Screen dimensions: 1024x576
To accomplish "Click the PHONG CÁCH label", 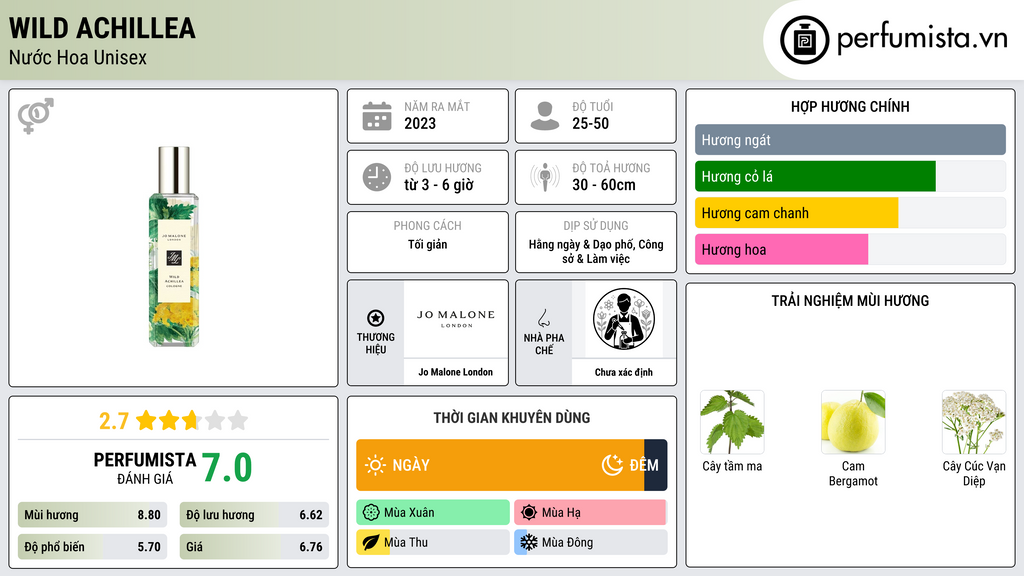I will click(x=428, y=226).
